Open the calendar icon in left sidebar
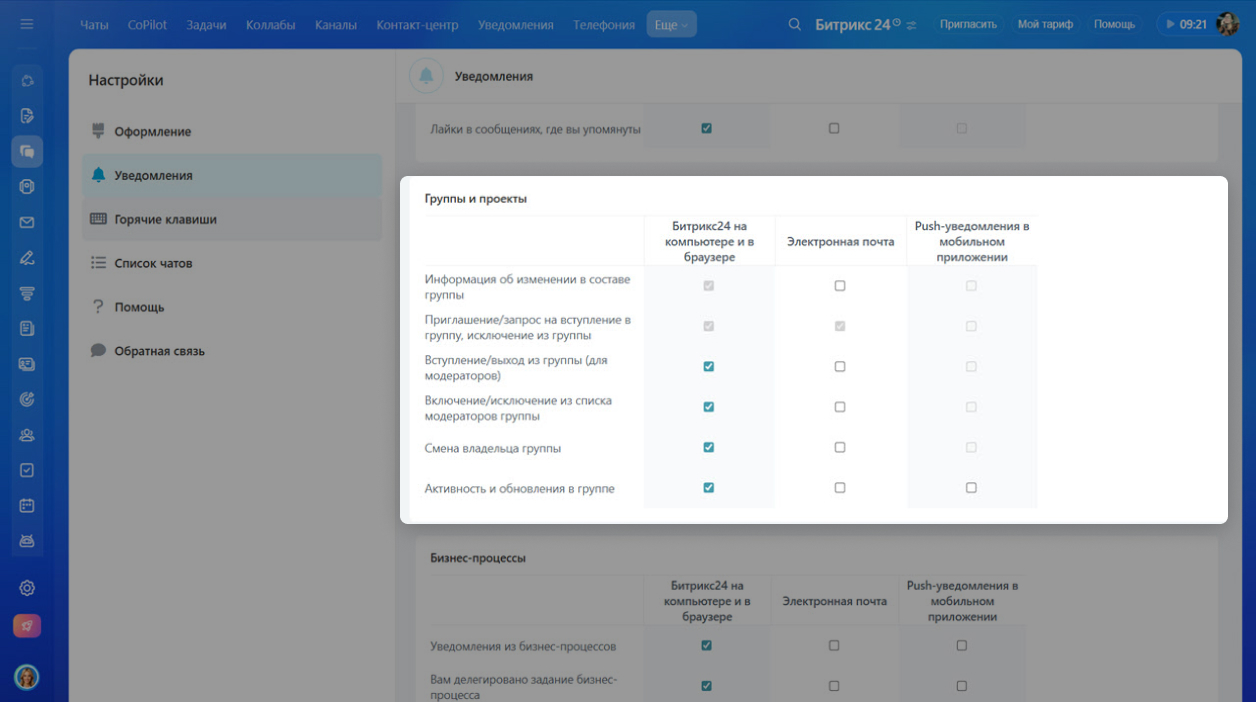Viewport: 1256px width, 702px height. 27,505
